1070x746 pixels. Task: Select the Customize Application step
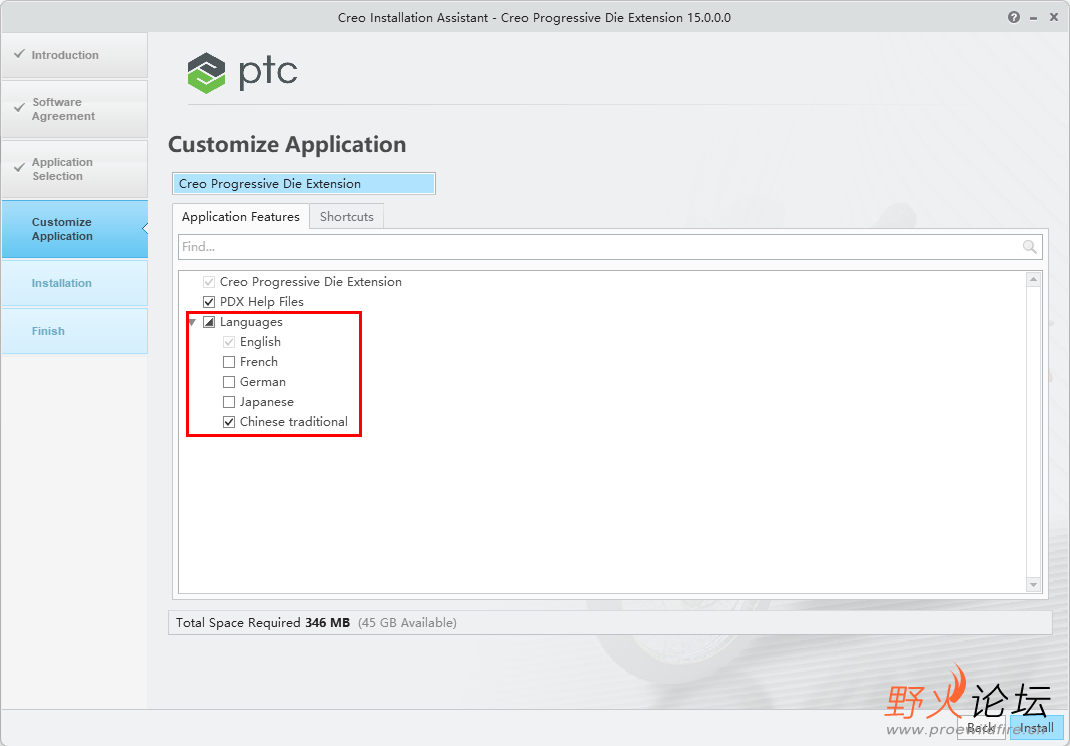pos(74,229)
